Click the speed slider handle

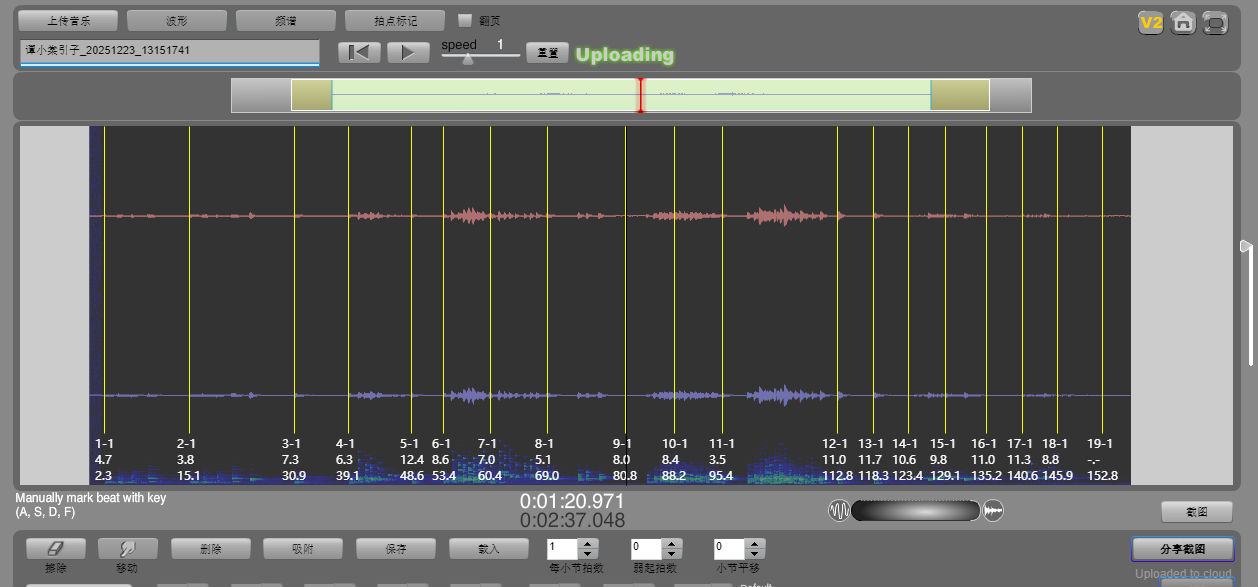pos(467,58)
